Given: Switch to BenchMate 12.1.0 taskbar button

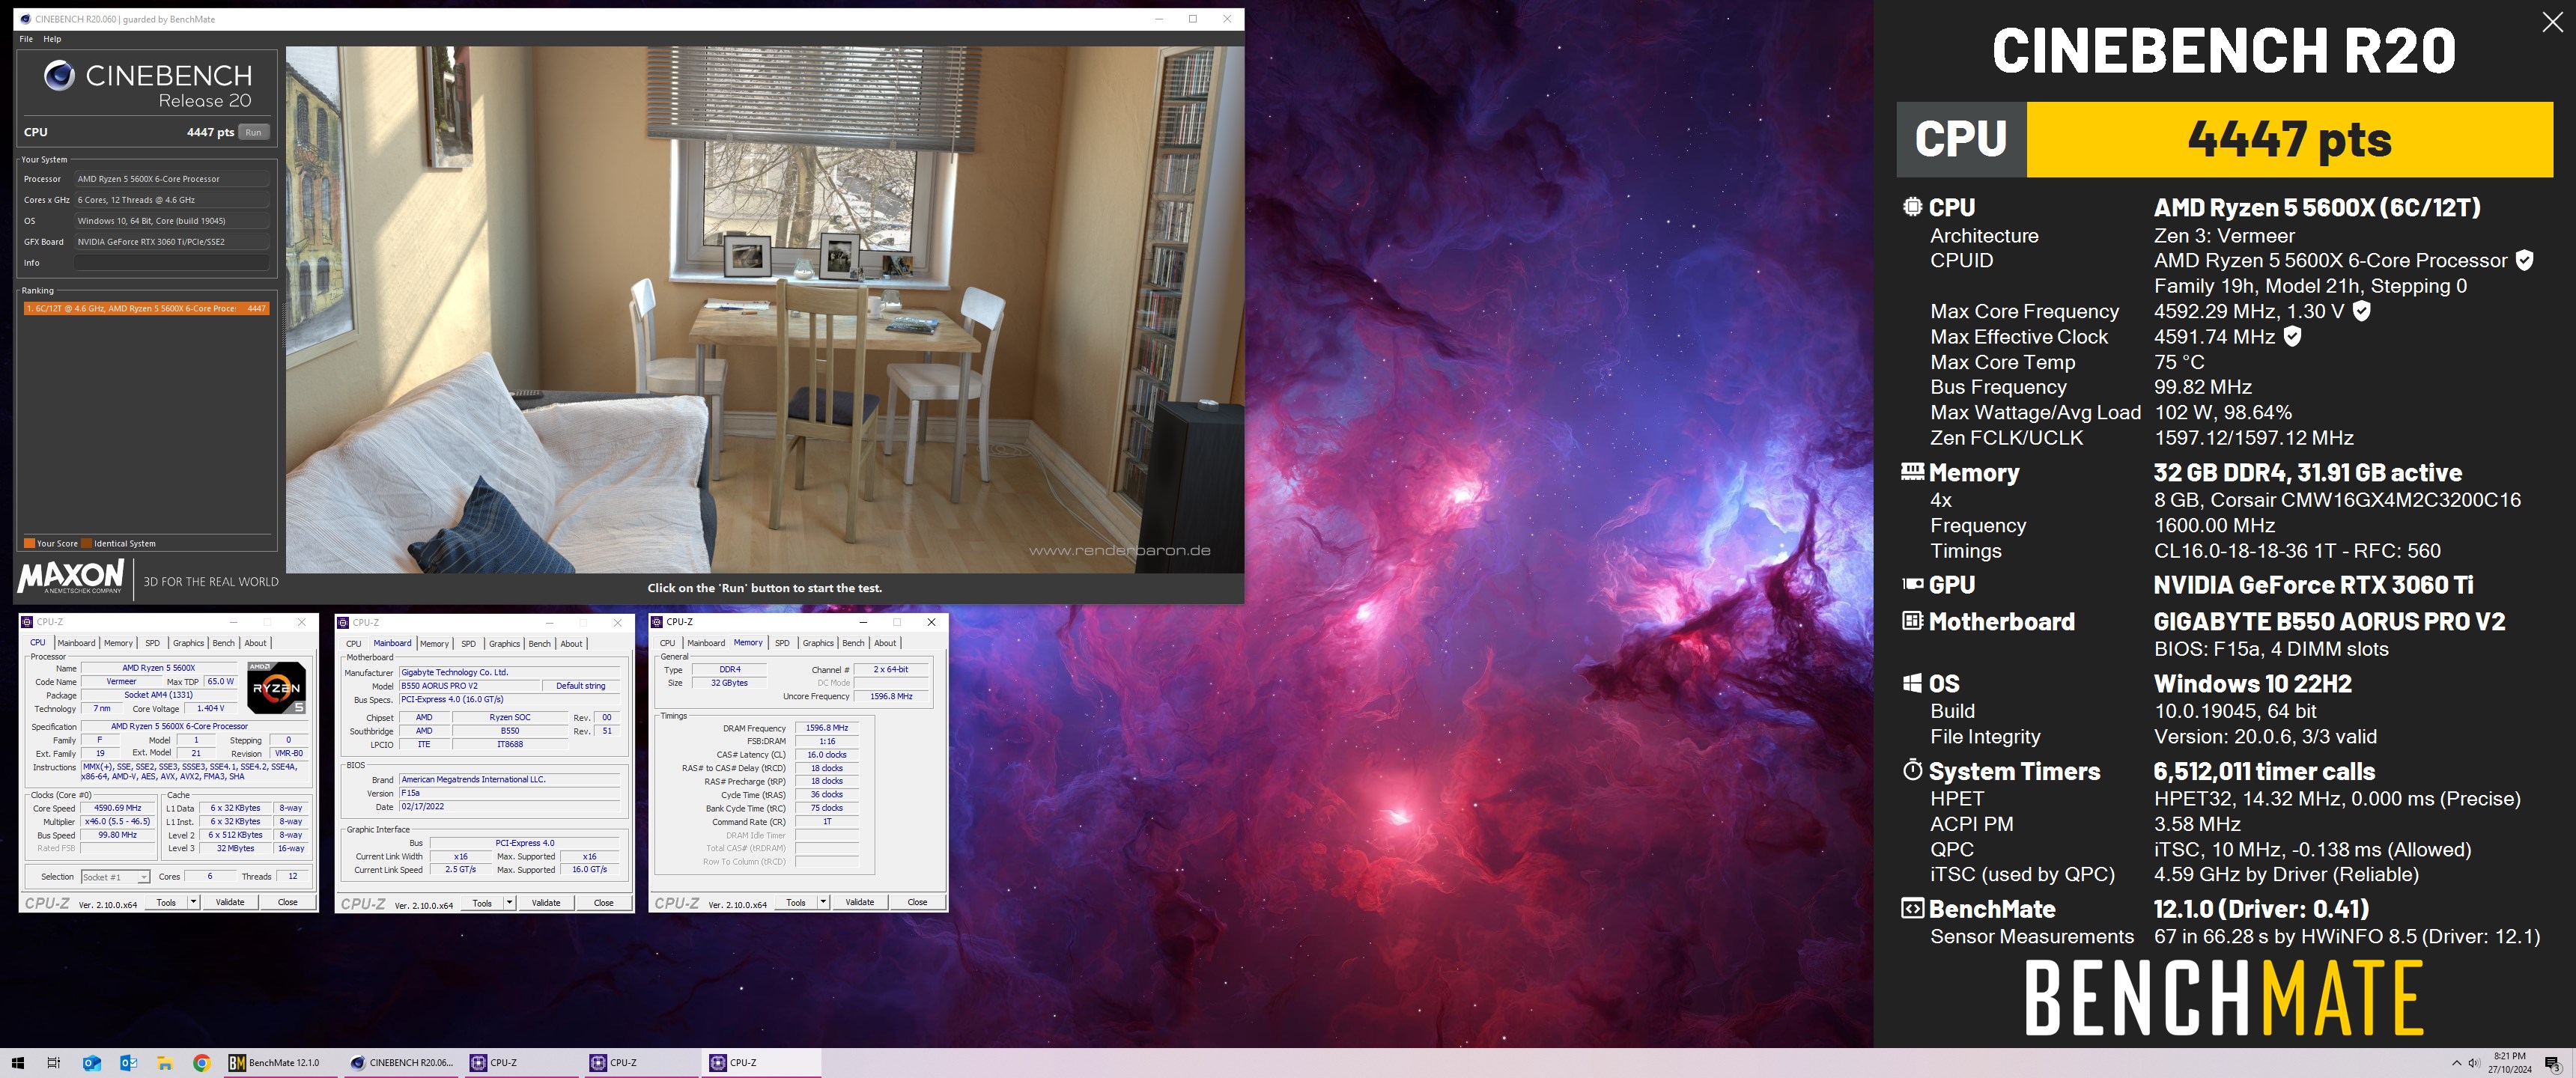Looking at the screenshot, I should pos(281,1063).
